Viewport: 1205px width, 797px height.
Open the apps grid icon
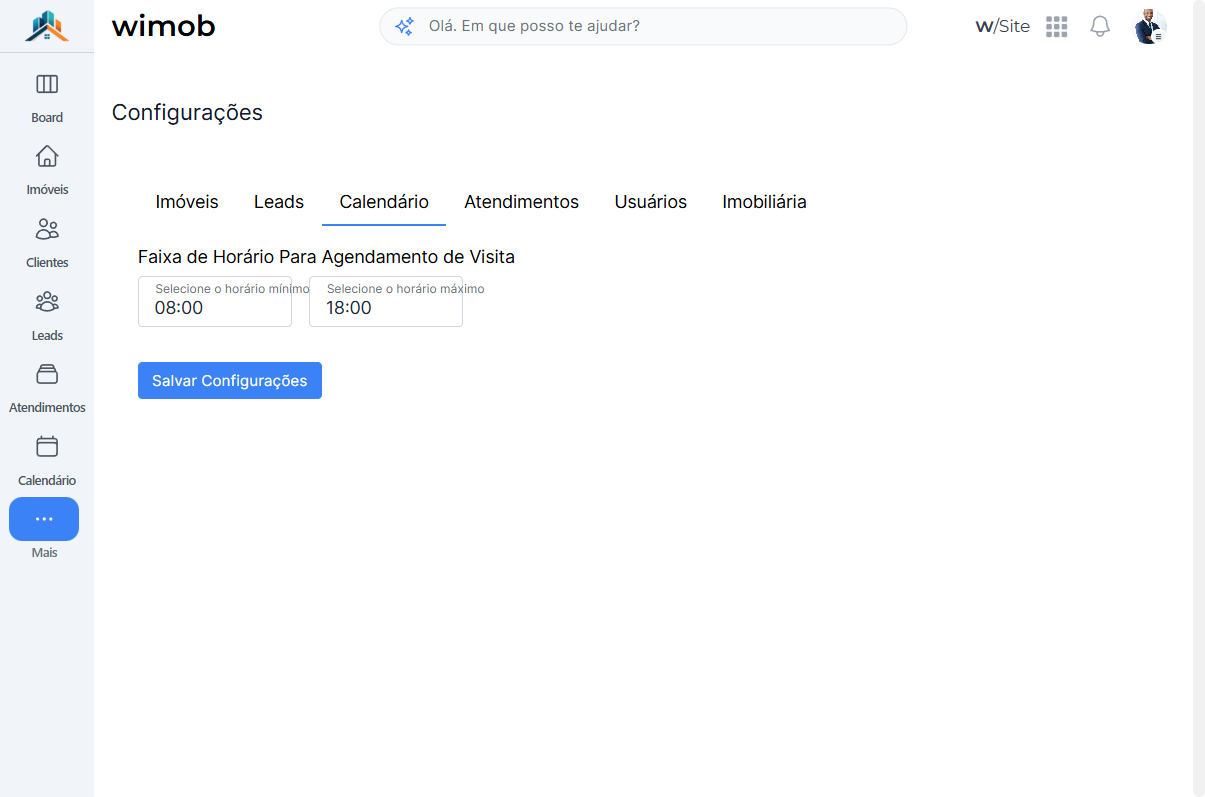pyautogui.click(x=1057, y=27)
